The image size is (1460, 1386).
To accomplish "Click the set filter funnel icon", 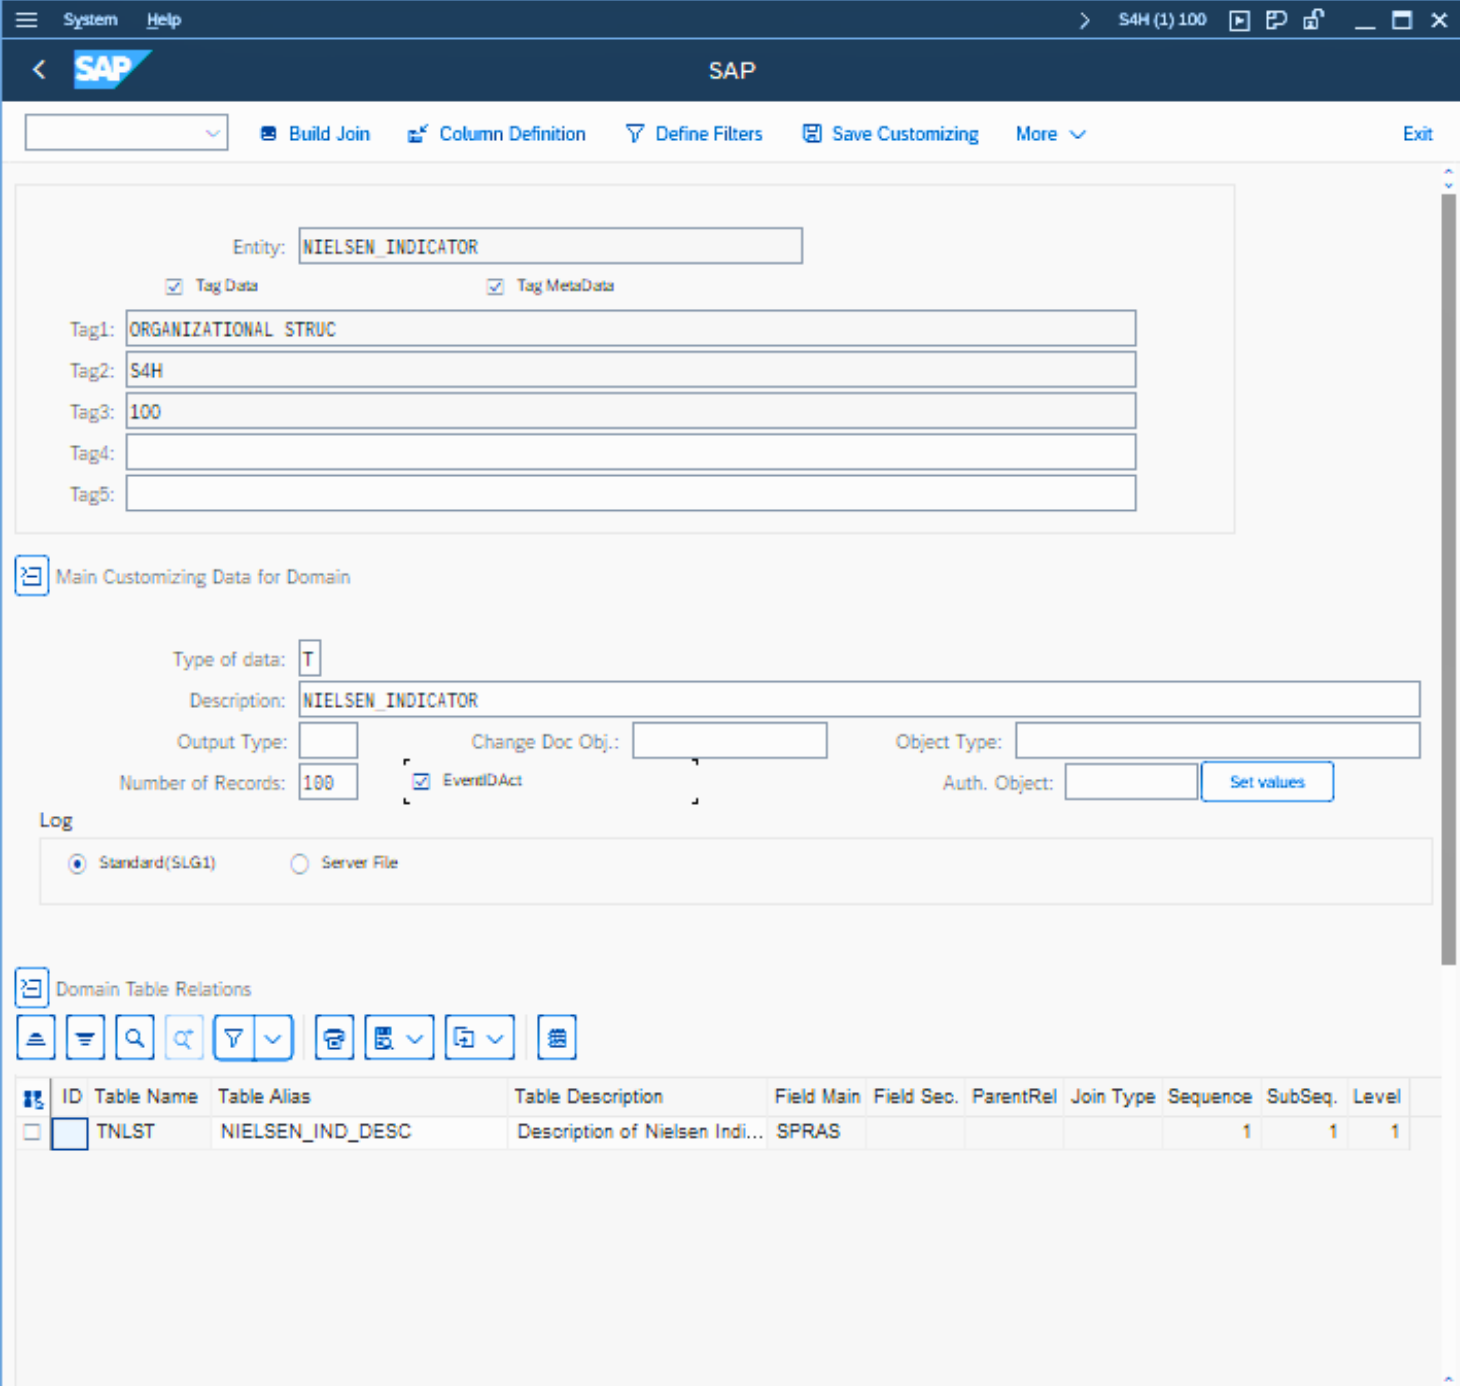I will coord(234,1038).
